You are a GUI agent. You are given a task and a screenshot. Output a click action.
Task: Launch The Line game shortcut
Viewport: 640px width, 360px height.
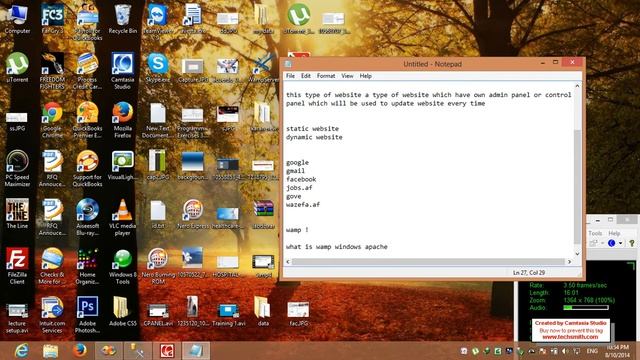click(17, 214)
